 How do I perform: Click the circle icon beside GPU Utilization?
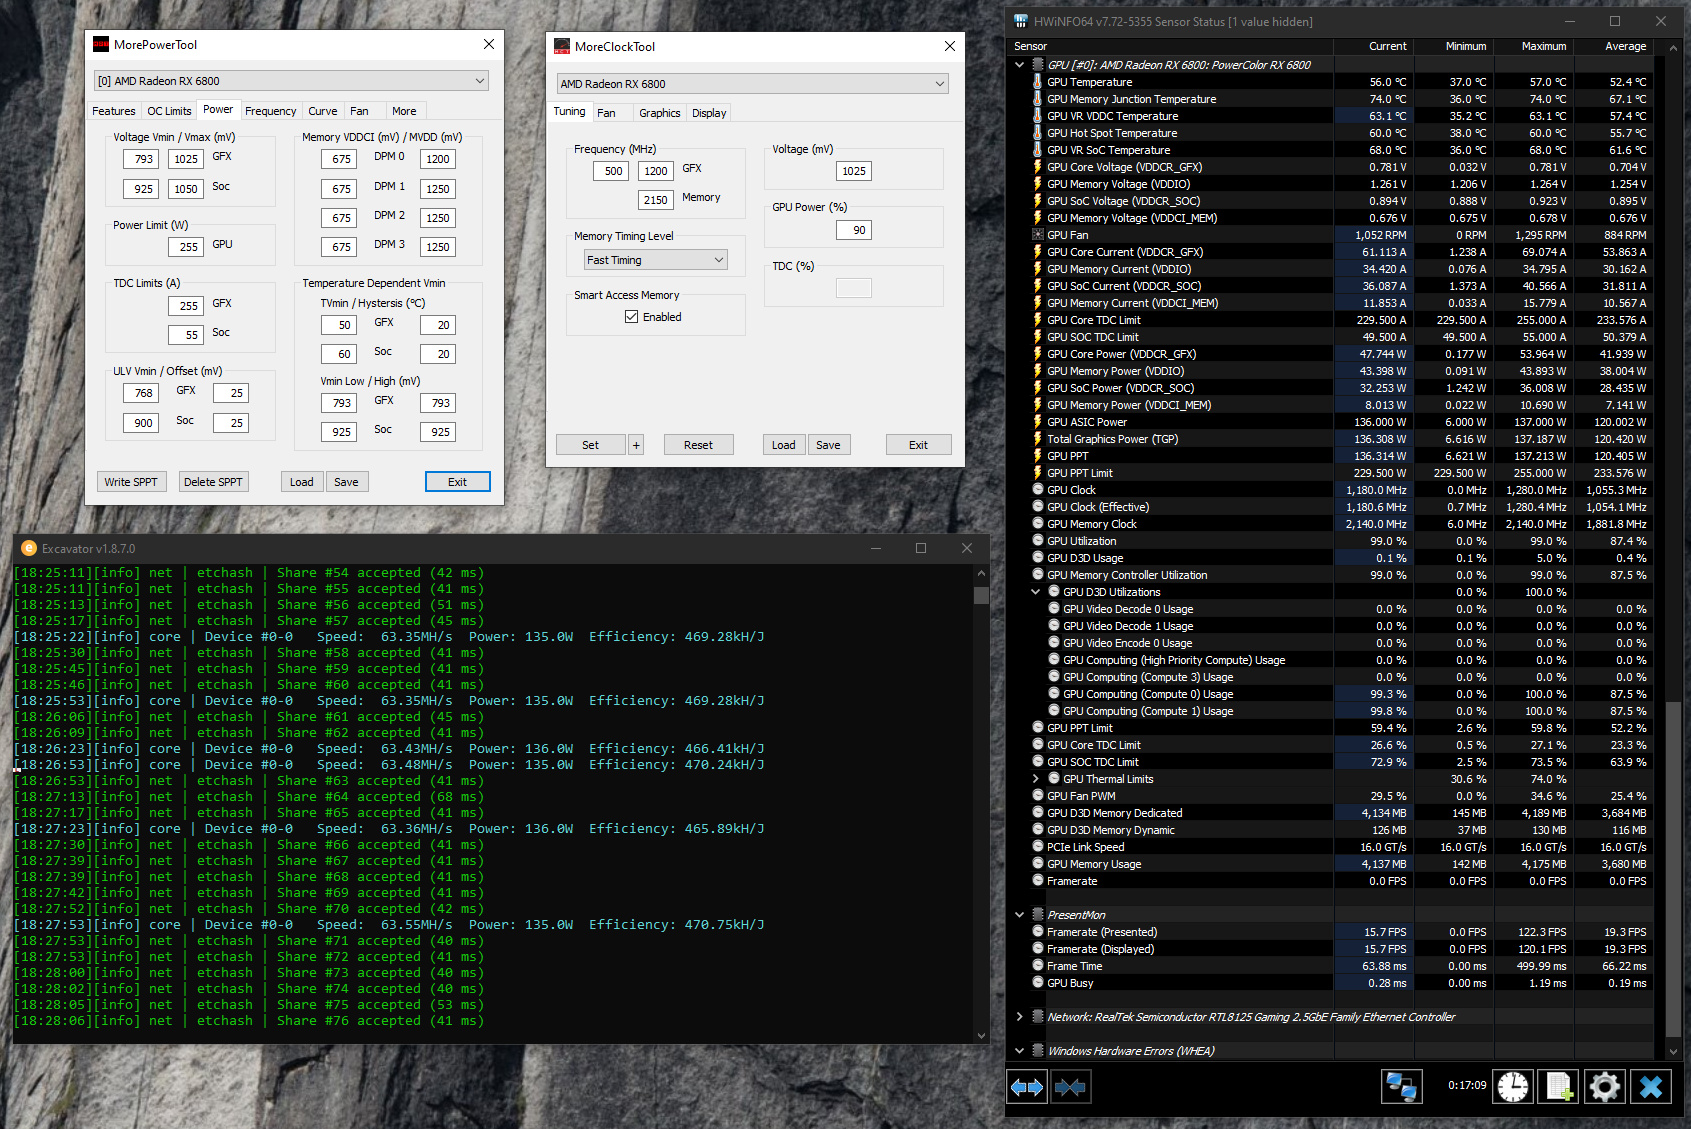click(1038, 541)
